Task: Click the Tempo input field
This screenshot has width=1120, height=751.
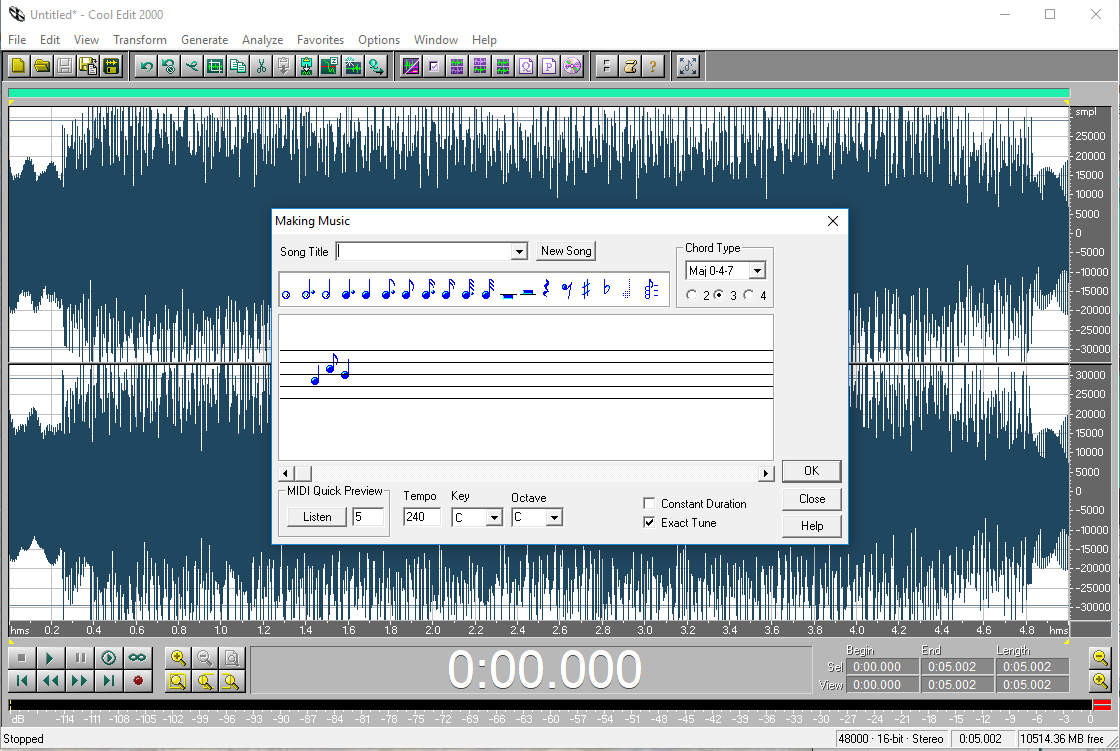Action: click(421, 517)
